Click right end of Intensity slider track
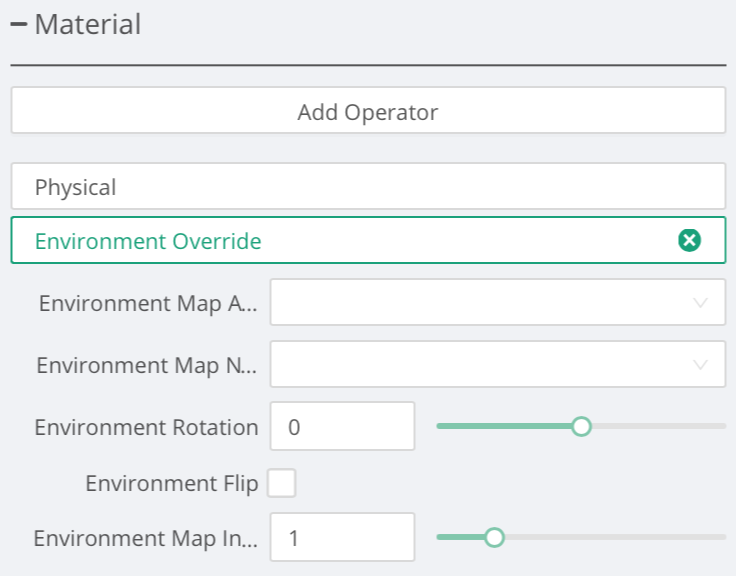 718,538
